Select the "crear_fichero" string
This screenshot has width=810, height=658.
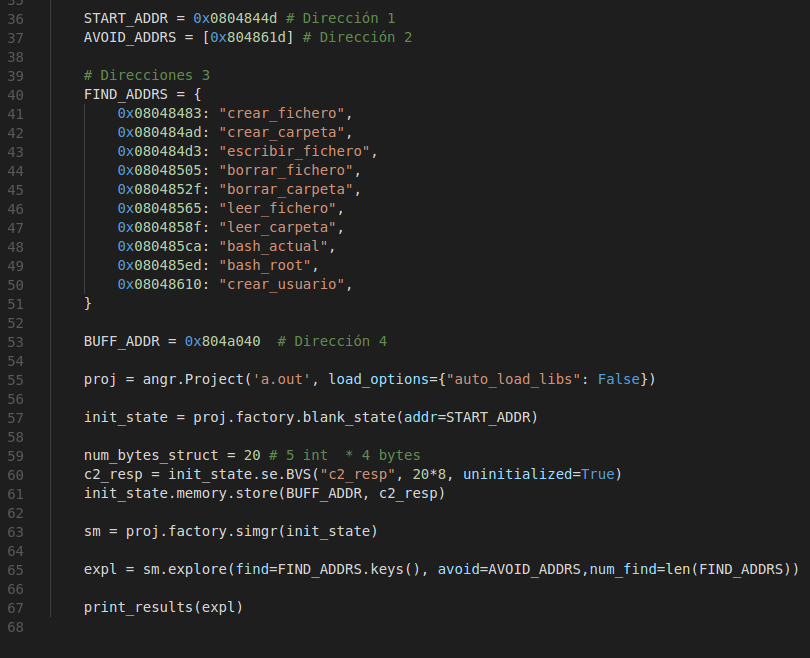[x=282, y=114]
